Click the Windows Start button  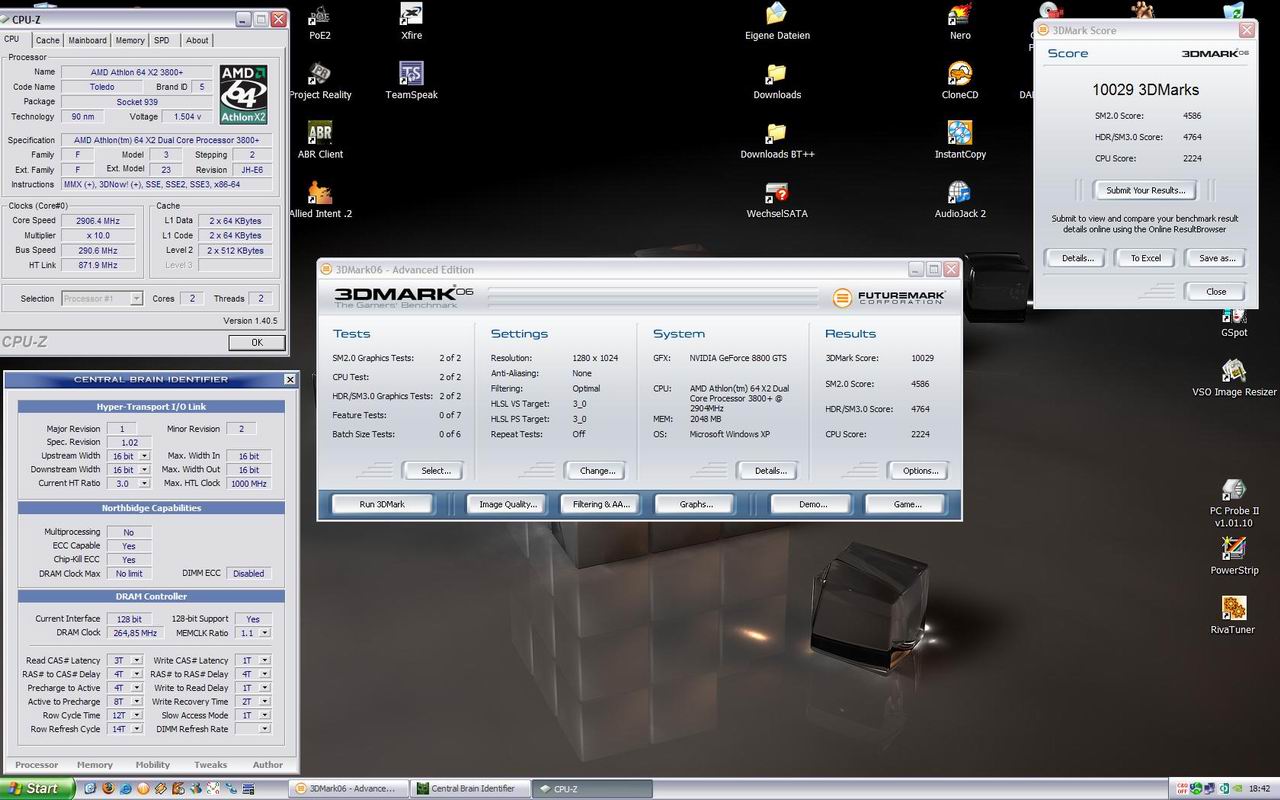(38, 788)
